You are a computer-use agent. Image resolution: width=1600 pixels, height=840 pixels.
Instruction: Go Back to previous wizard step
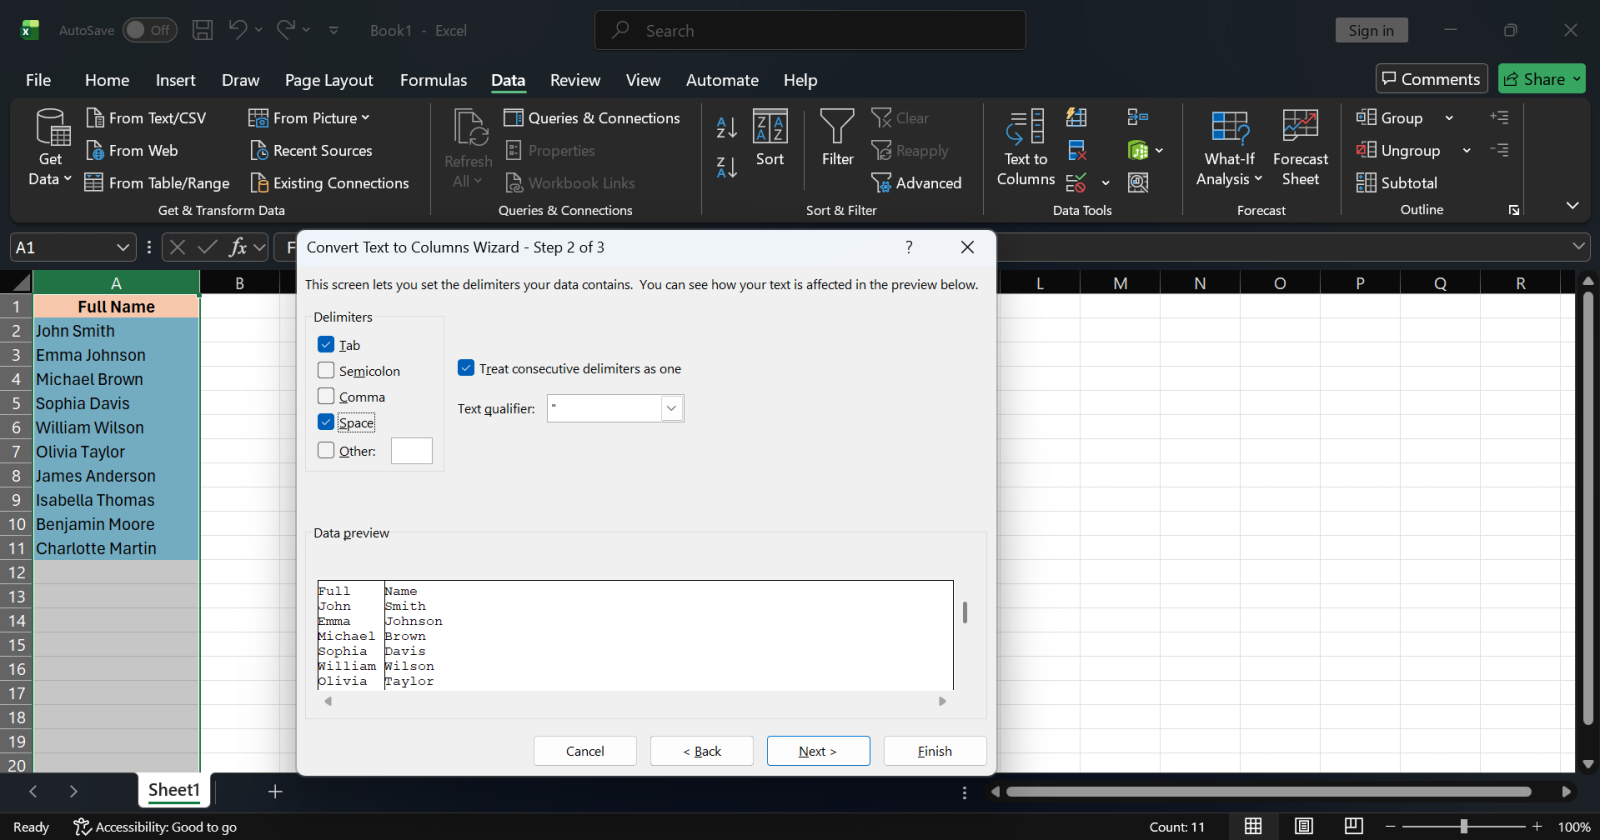701,751
